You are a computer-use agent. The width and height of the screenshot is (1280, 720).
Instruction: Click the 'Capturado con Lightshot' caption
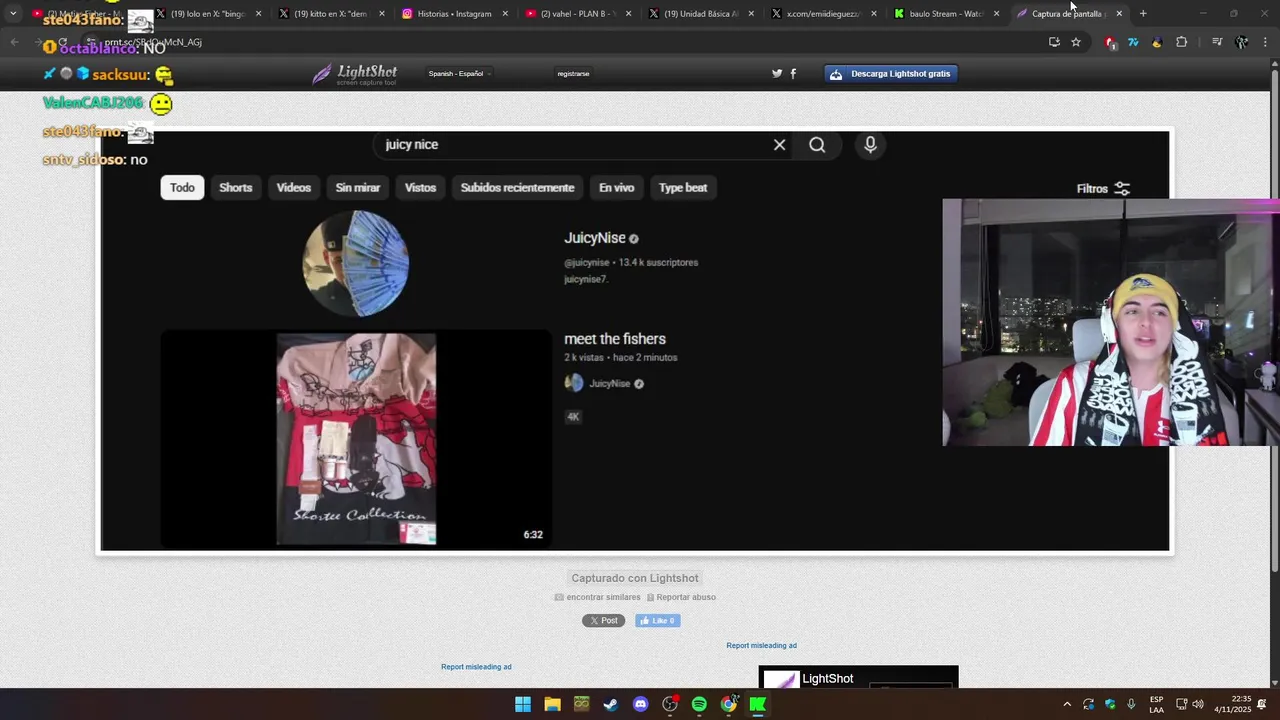635,578
